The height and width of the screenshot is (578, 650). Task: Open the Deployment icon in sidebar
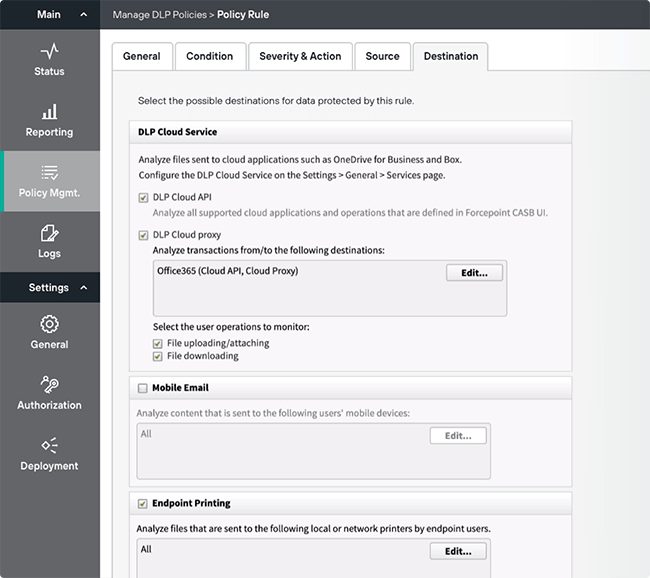click(x=49, y=446)
